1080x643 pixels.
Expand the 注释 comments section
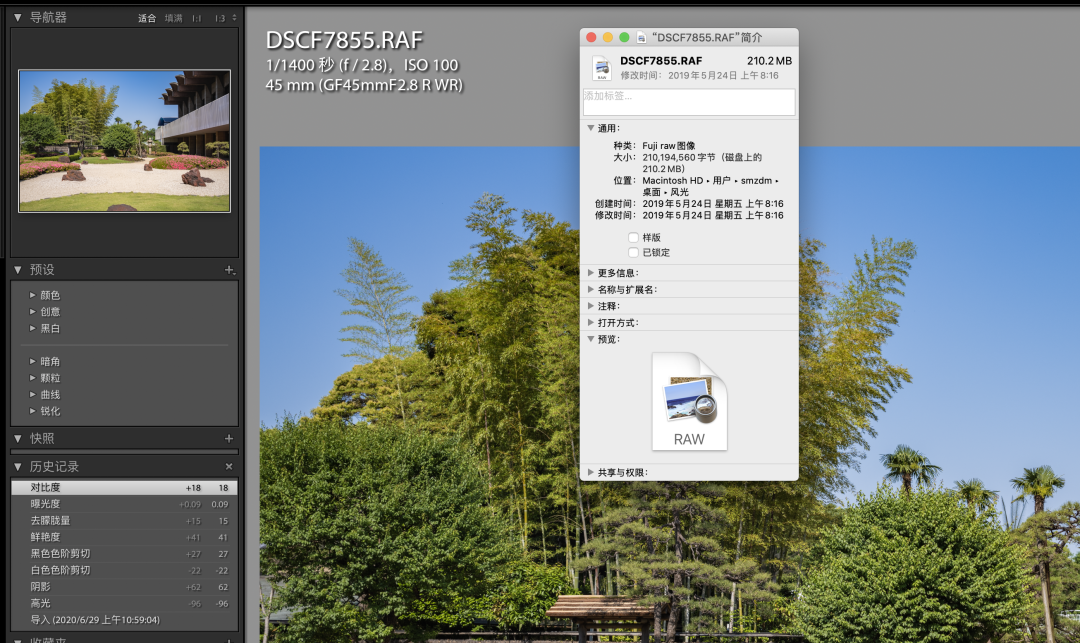pyautogui.click(x=590, y=306)
